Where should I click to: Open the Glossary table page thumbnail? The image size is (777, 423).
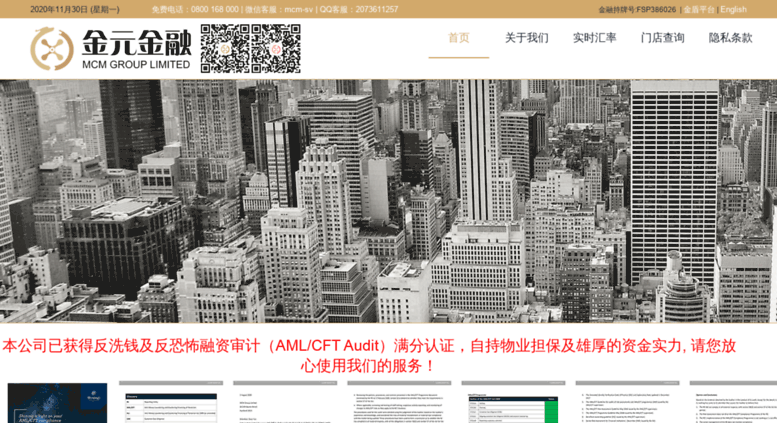click(171, 402)
